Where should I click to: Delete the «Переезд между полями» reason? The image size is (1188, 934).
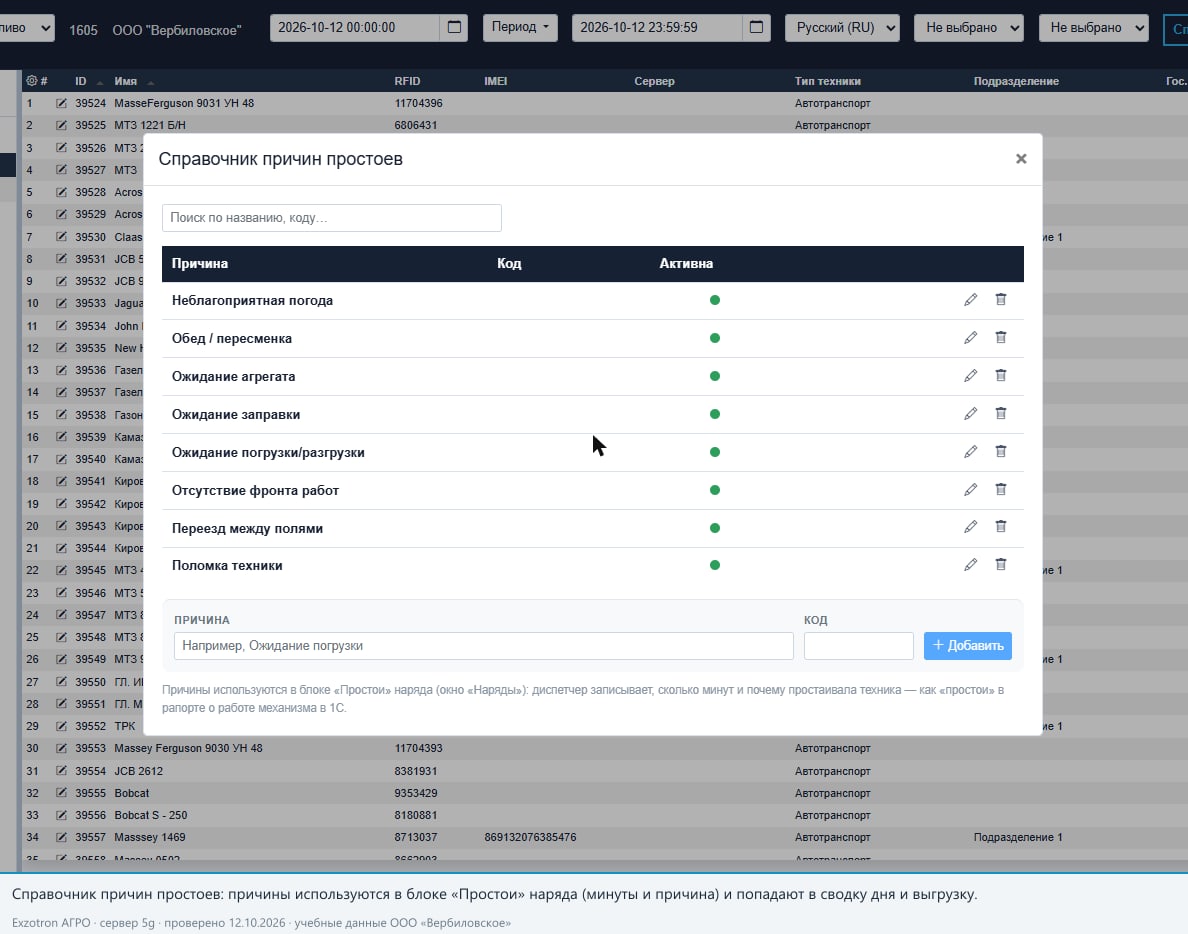[x=1001, y=527]
